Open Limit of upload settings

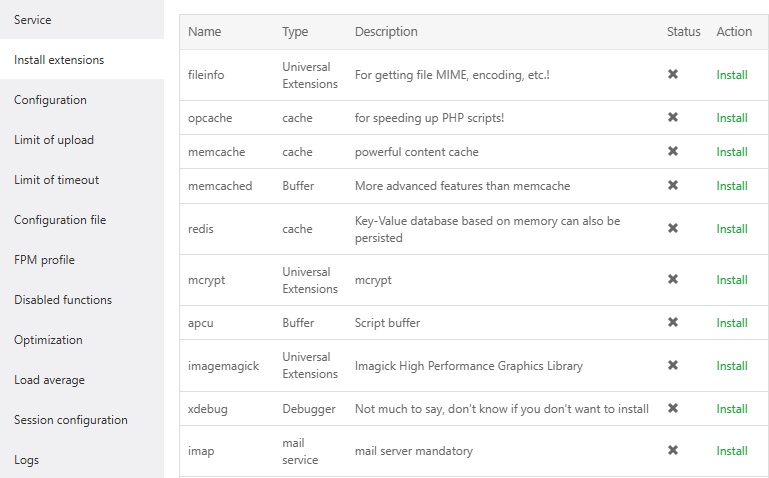pos(54,140)
